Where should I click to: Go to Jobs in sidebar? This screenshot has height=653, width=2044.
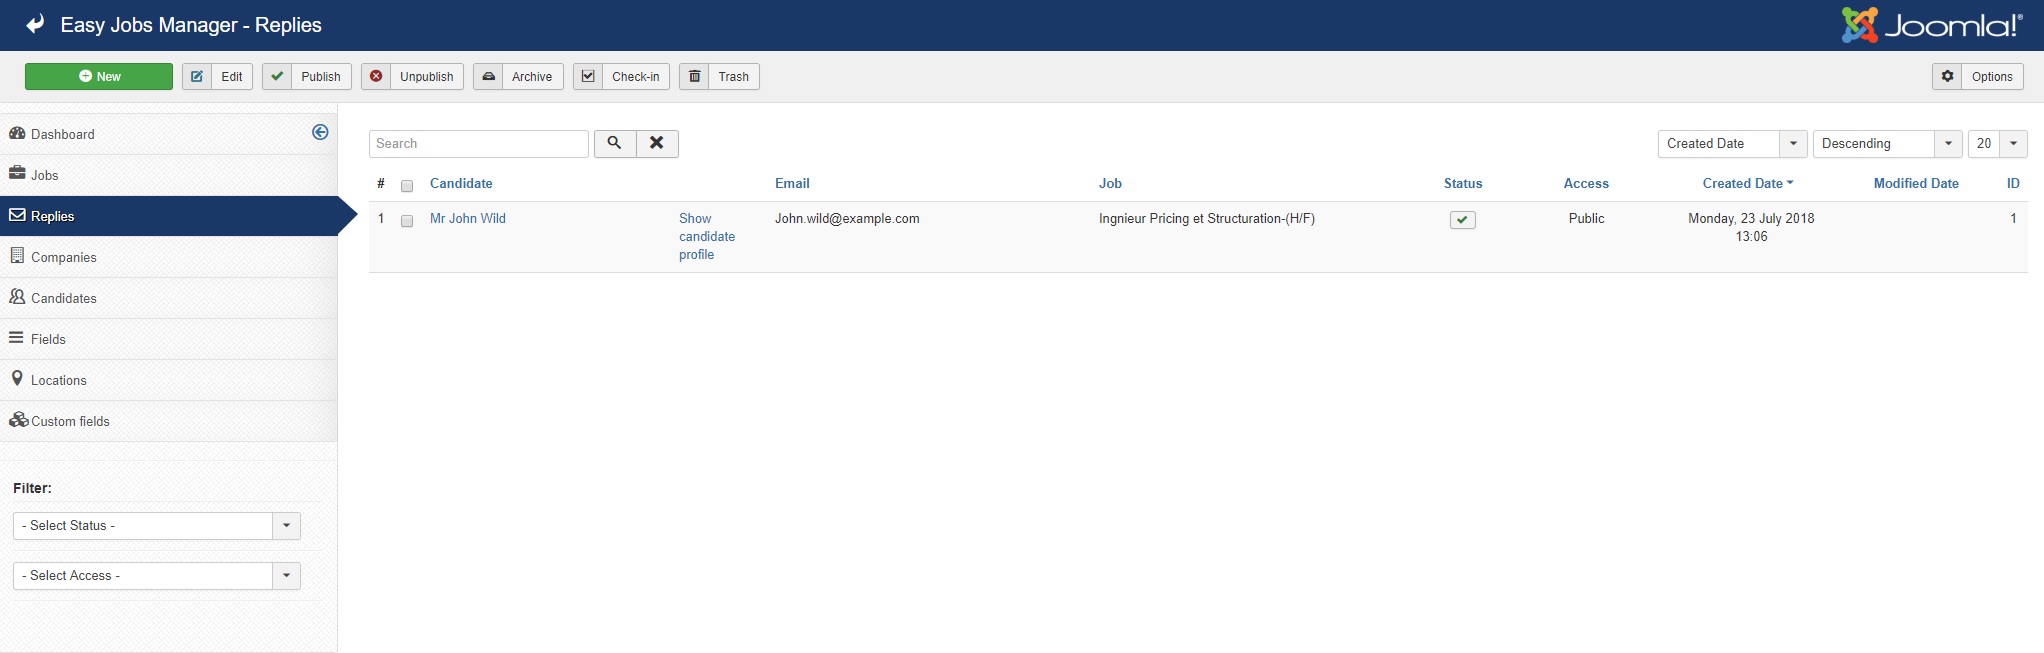[168, 175]
